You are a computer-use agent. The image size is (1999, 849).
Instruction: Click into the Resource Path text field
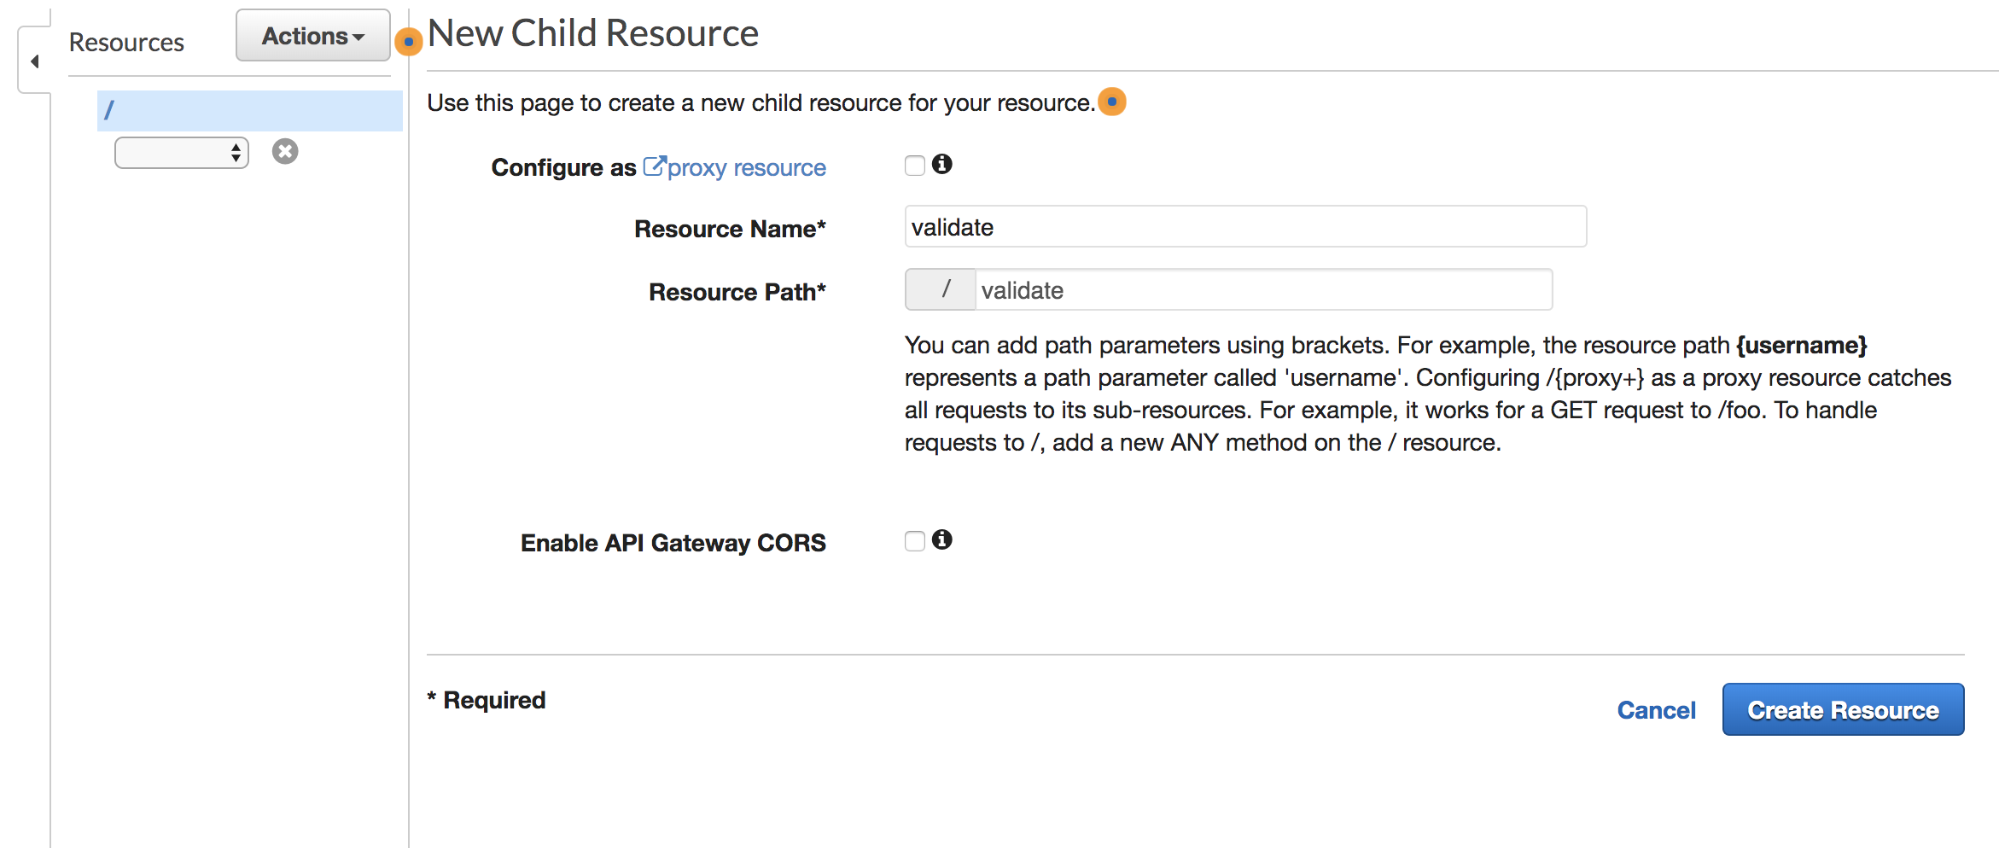click(x=1262, y=290)
